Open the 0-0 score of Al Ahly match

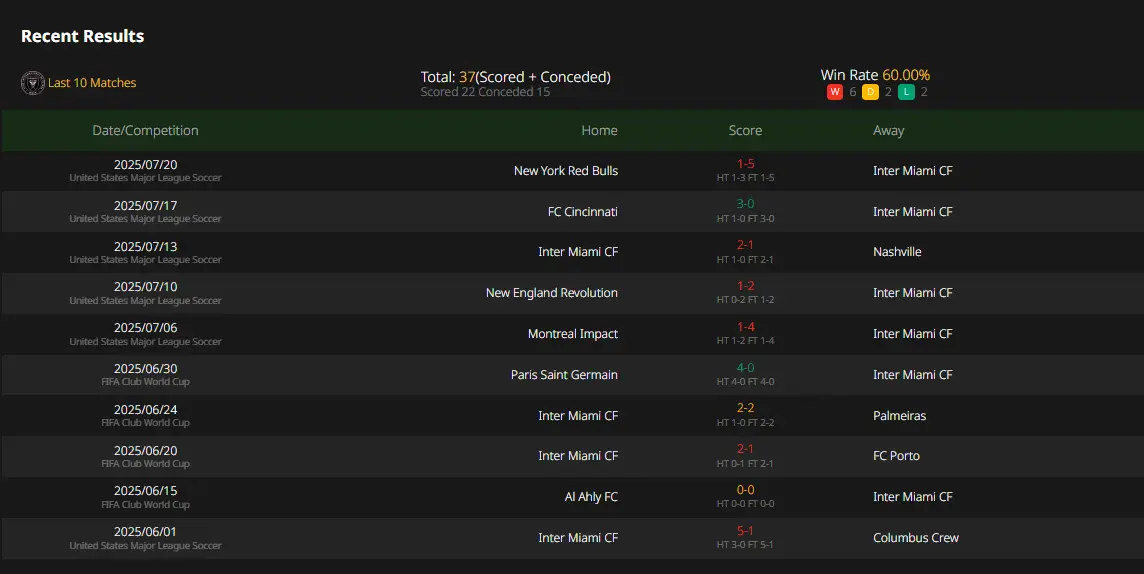click(x=745, y=489)
